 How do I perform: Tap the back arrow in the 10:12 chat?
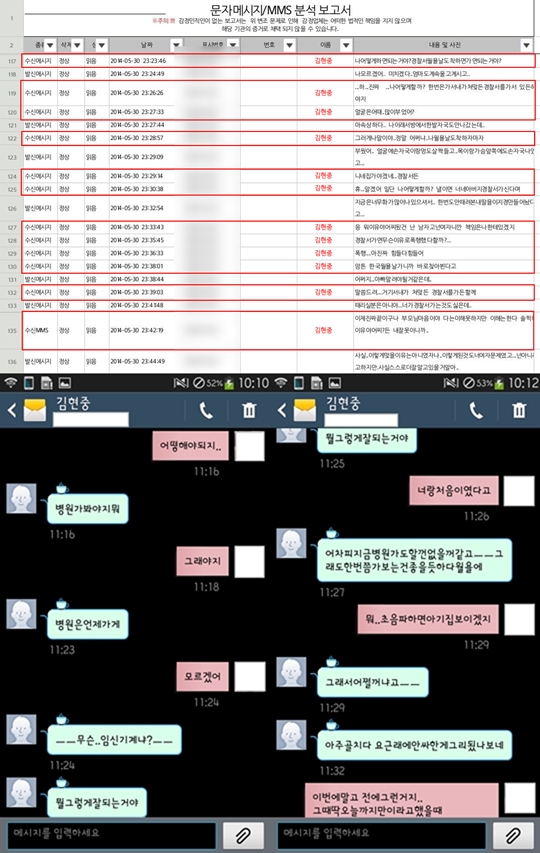tap(282, 410)
